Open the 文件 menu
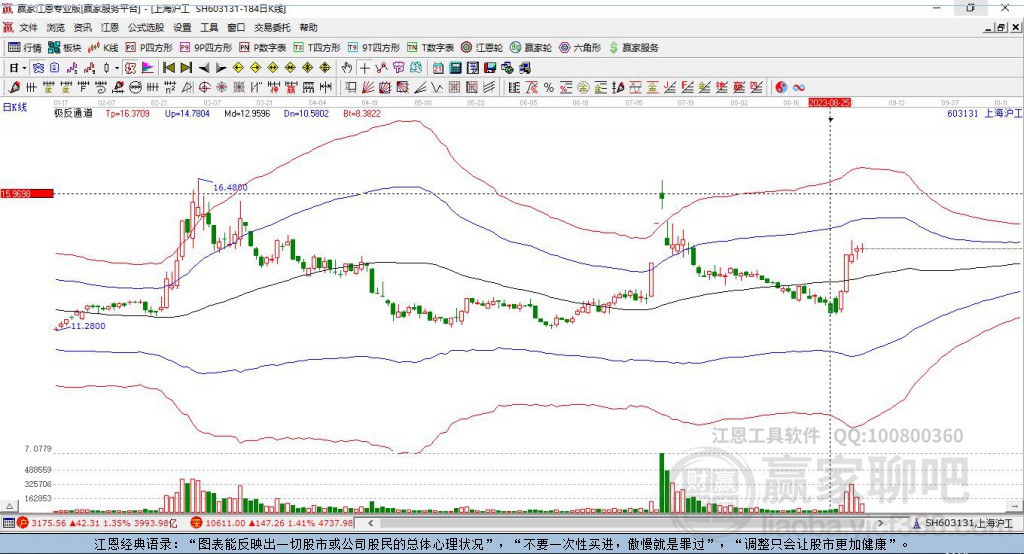Screen dimensions: 1024x554 pos(29,27)
